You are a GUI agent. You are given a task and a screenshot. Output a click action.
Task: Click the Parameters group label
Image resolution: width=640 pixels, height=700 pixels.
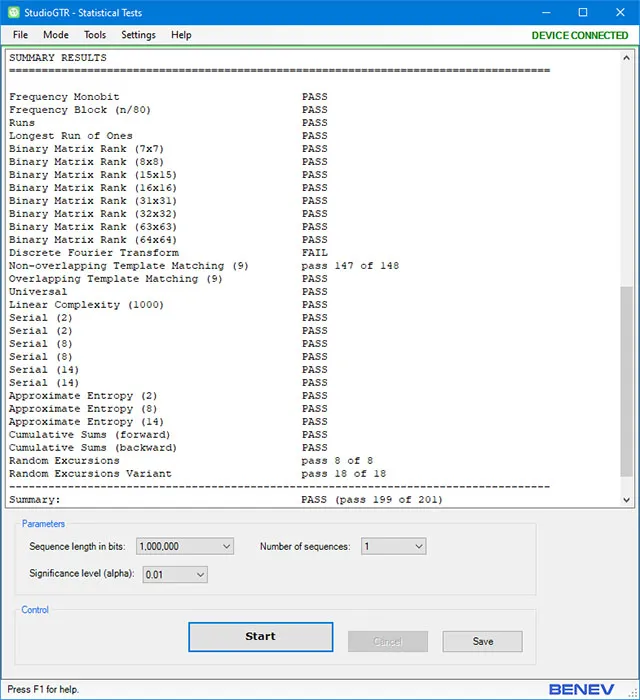point(43,524)
